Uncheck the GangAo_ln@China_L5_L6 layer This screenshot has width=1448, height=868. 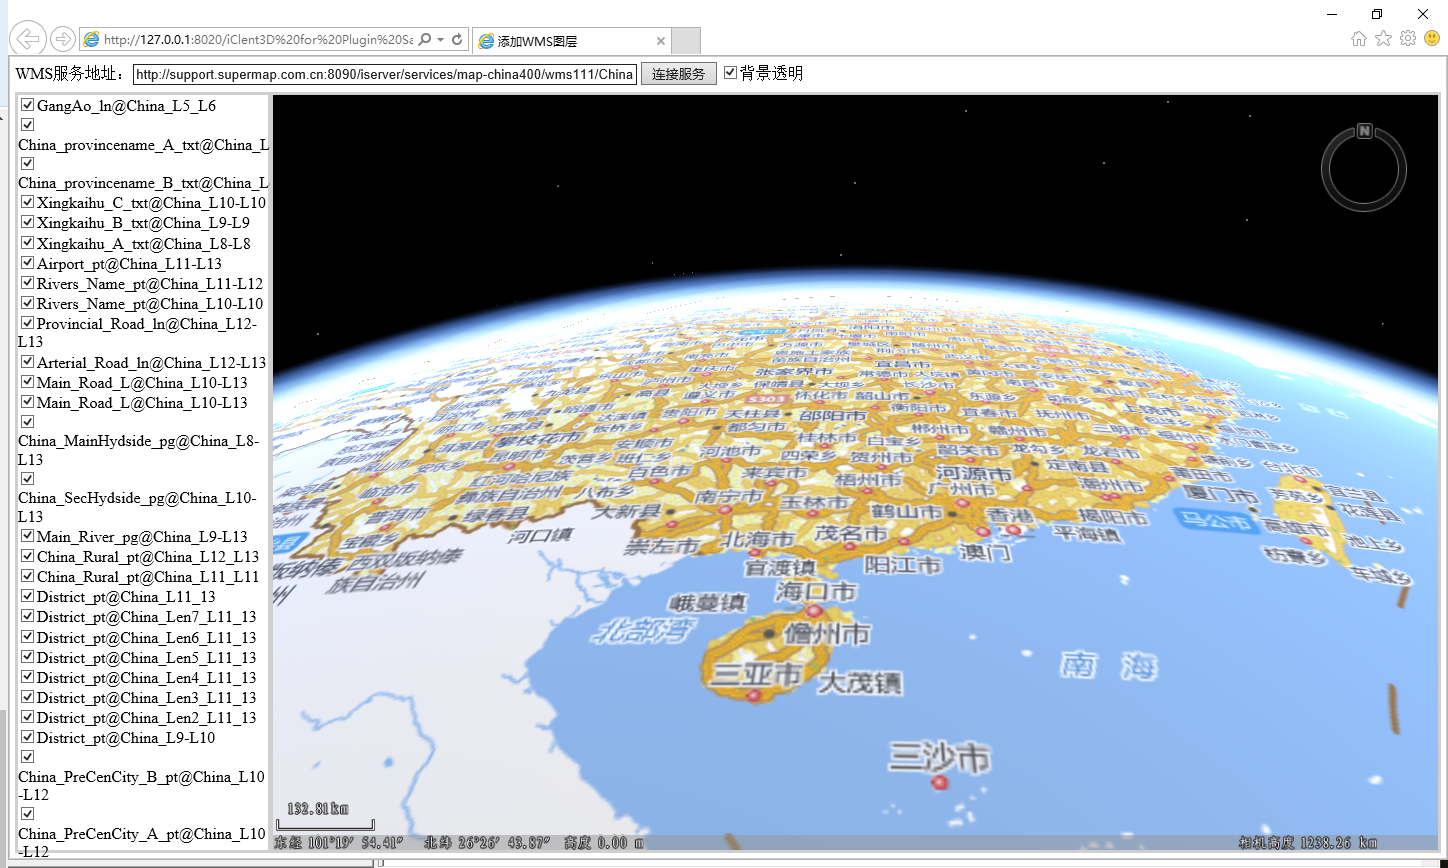coord(28,105)
